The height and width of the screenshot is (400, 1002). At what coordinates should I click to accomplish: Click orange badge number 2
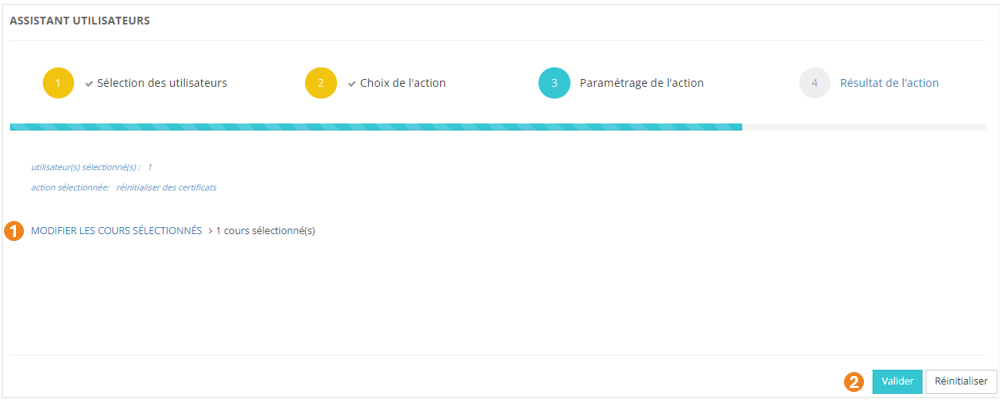click(855, 381)
